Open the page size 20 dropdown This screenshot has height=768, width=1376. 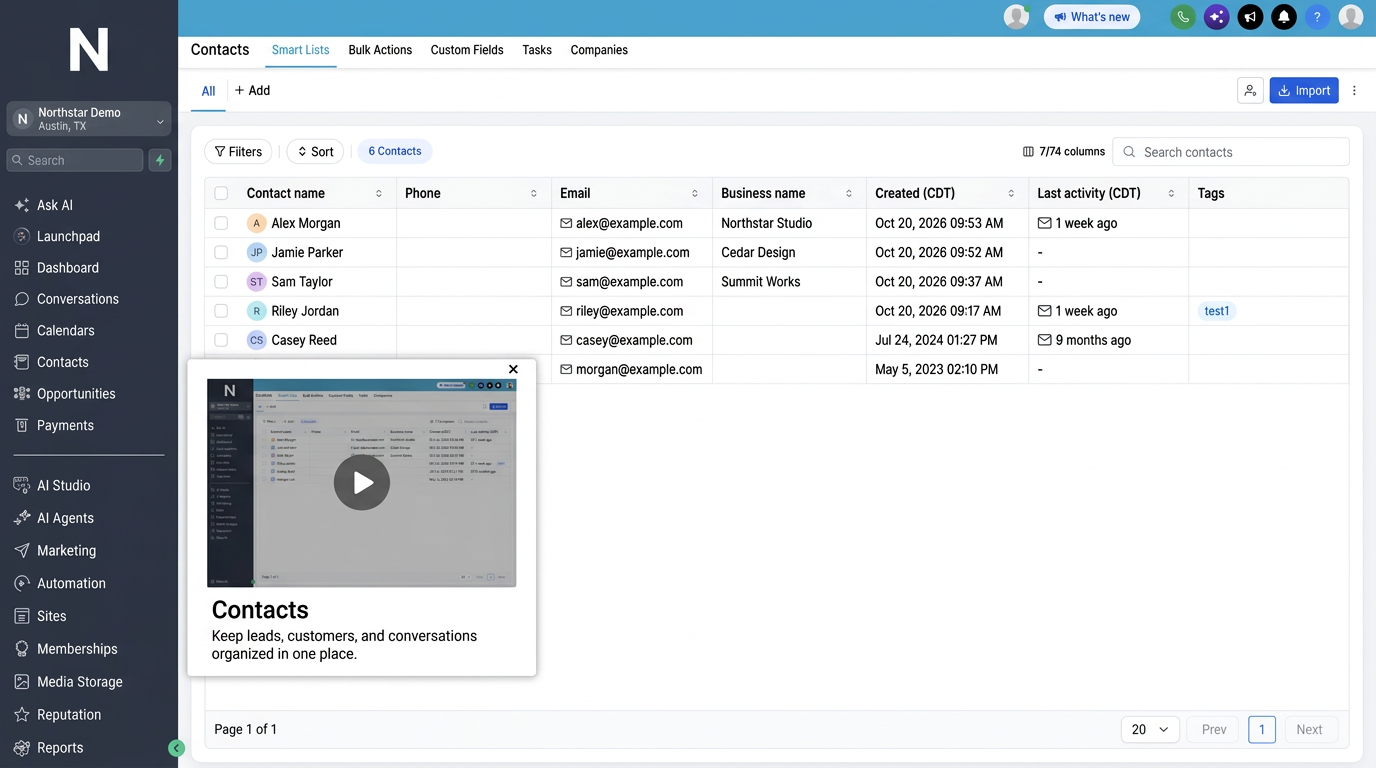(1150, 729)
